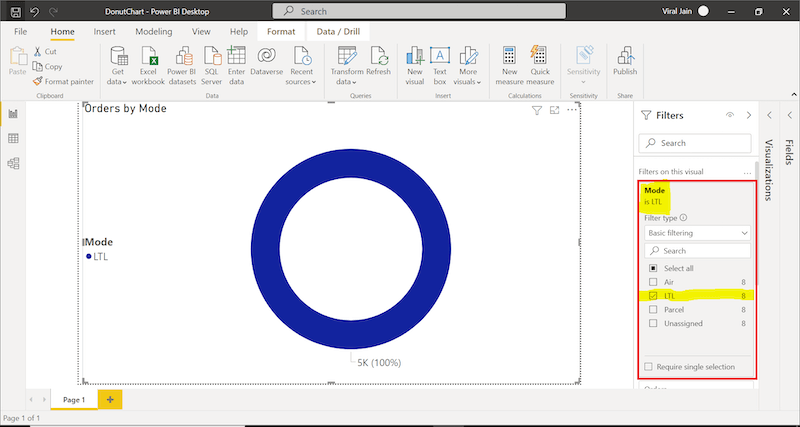Open the Dataverse connector
Screen dimensions: 800x427
[266, 61]
